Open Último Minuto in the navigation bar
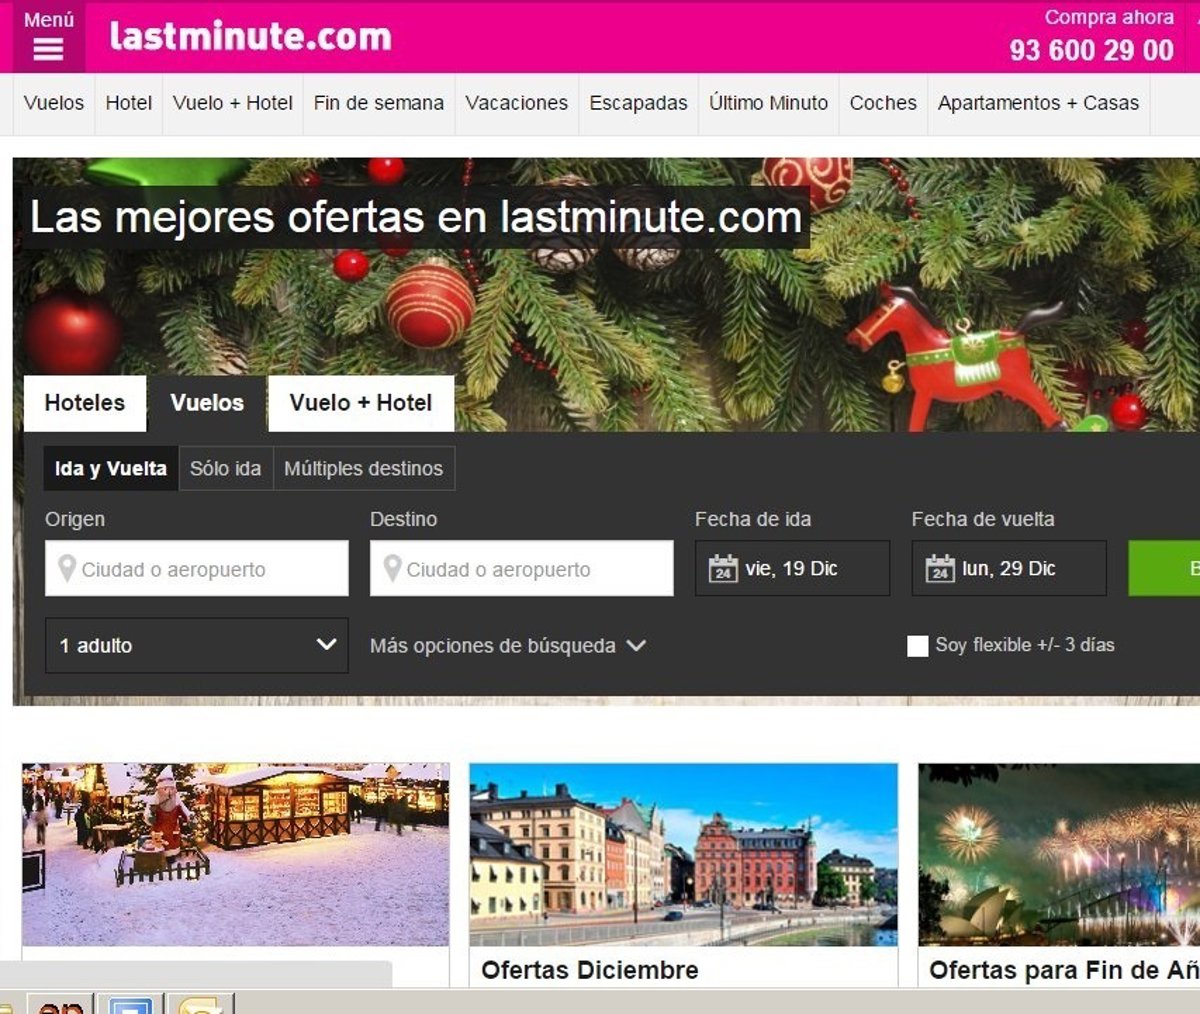Viewport: 1200px width, 1014px height. click(768, 103)
